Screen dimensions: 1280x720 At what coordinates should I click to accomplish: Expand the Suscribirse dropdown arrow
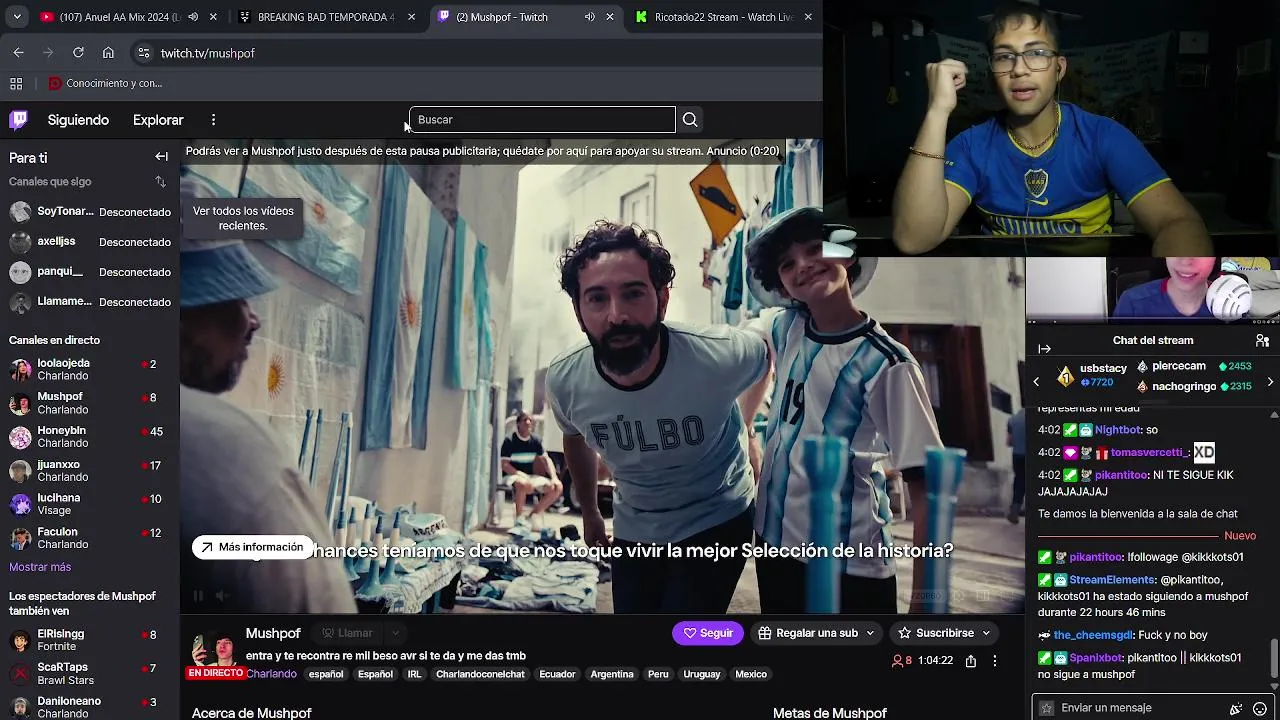click(x=986, y=633)
